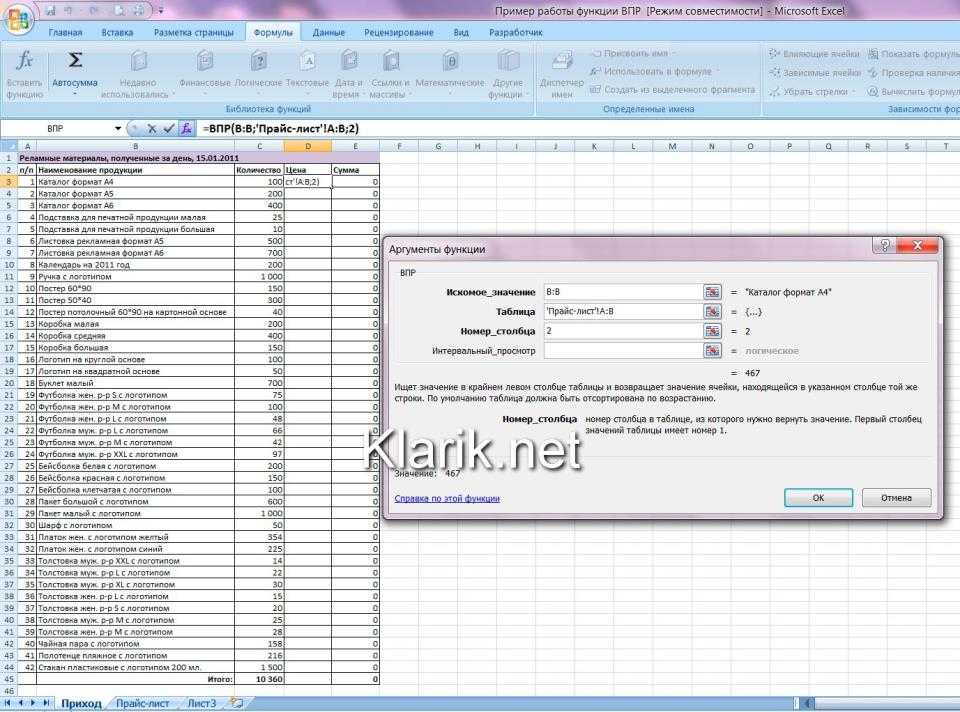Open Math functions library

[450, 70]
